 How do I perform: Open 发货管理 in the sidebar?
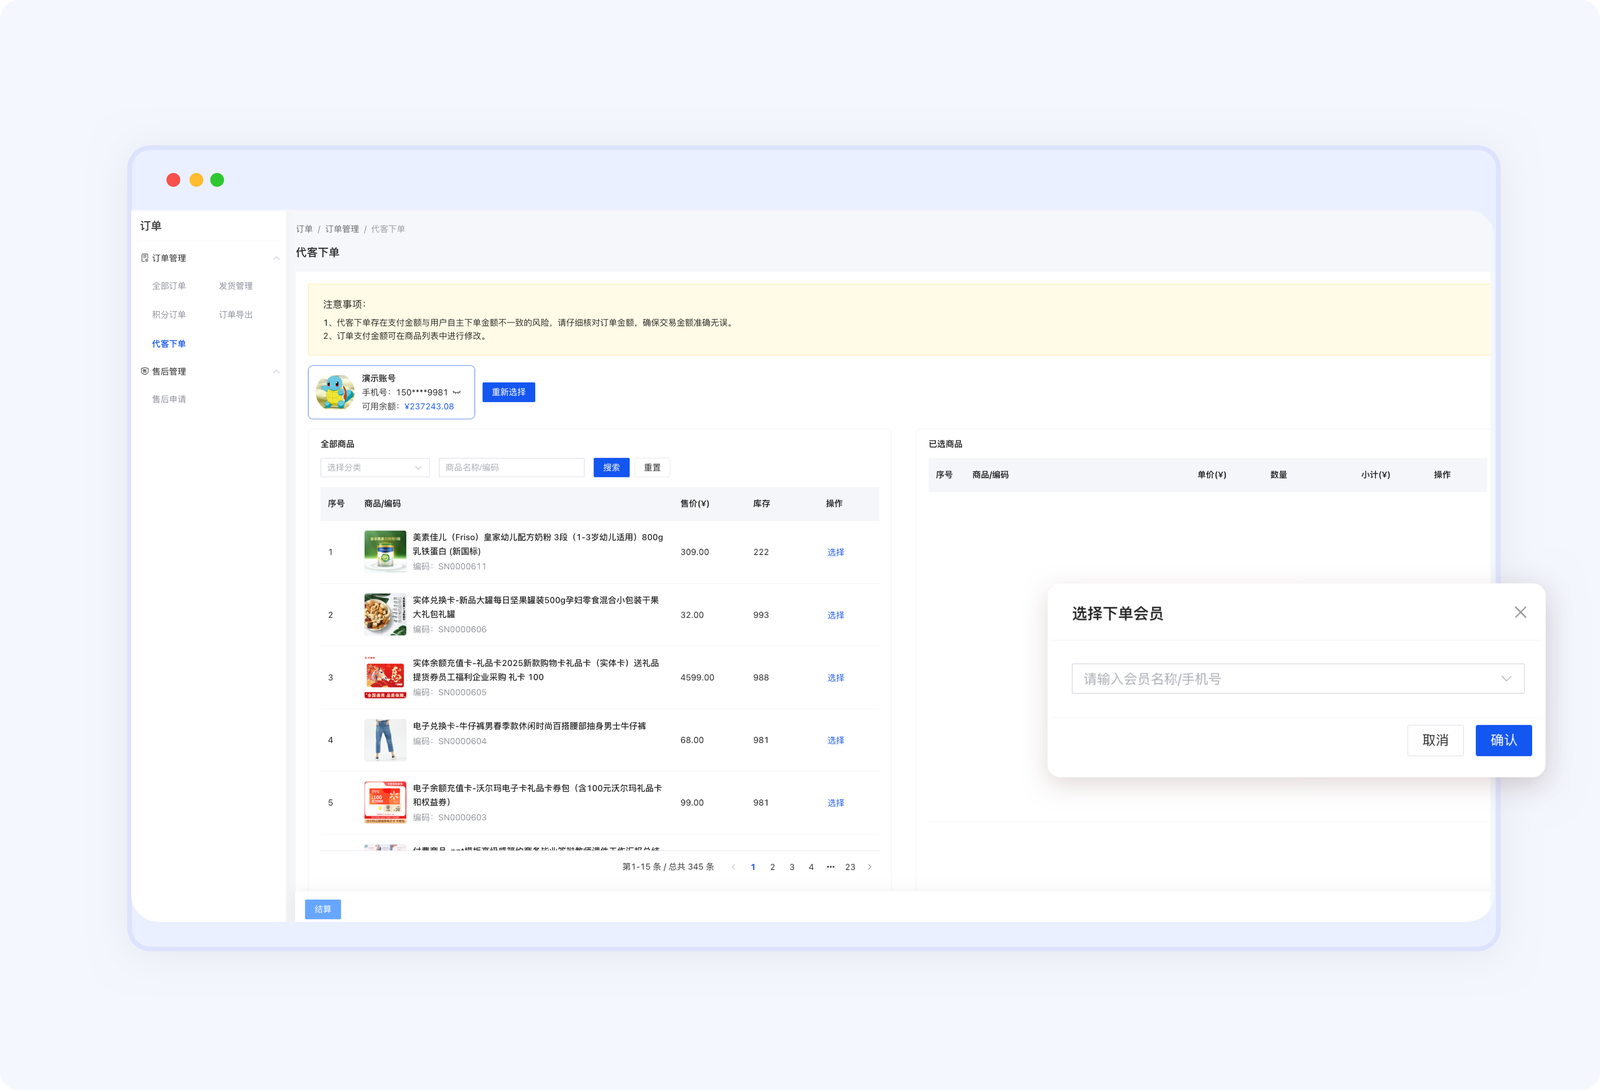pos(235,286)
